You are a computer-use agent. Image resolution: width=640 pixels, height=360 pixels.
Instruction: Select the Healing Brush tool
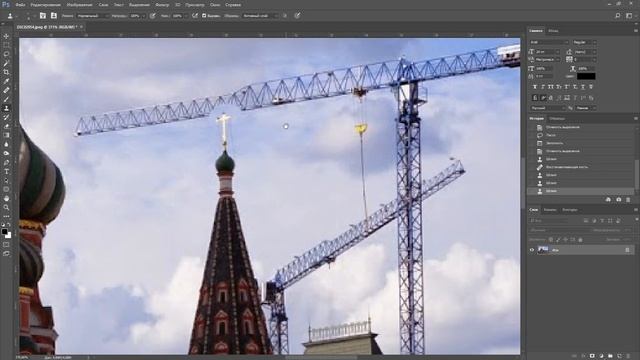click(6, 90)
